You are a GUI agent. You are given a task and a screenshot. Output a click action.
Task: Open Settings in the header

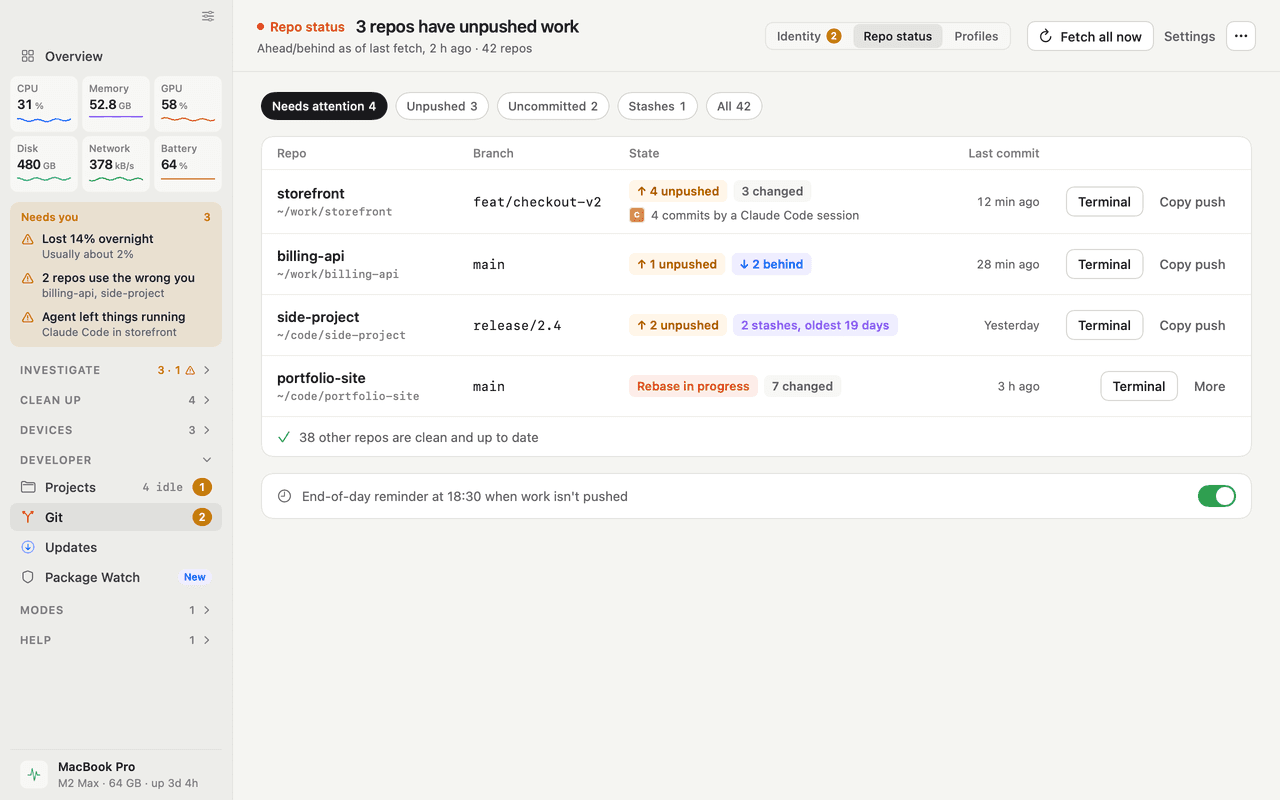[x=1189, y=36]
